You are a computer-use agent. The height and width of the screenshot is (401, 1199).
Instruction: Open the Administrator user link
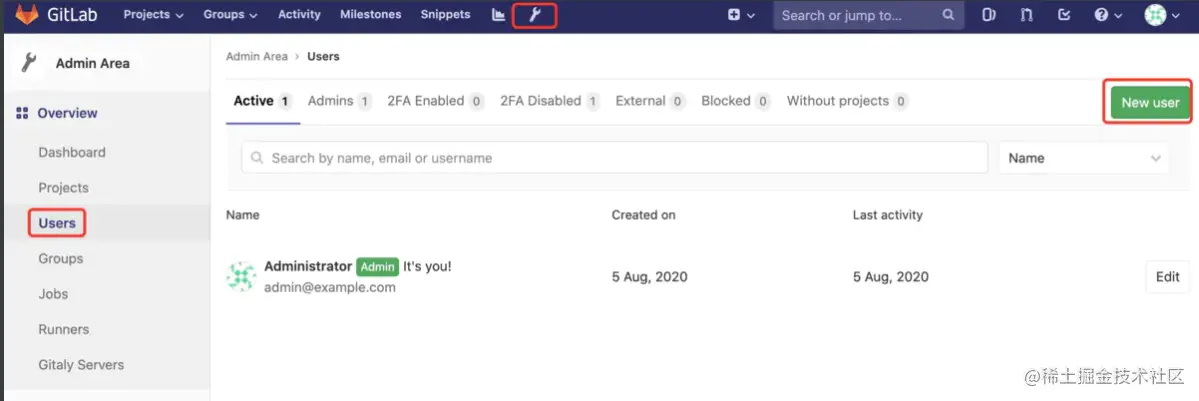pos(307,266)
